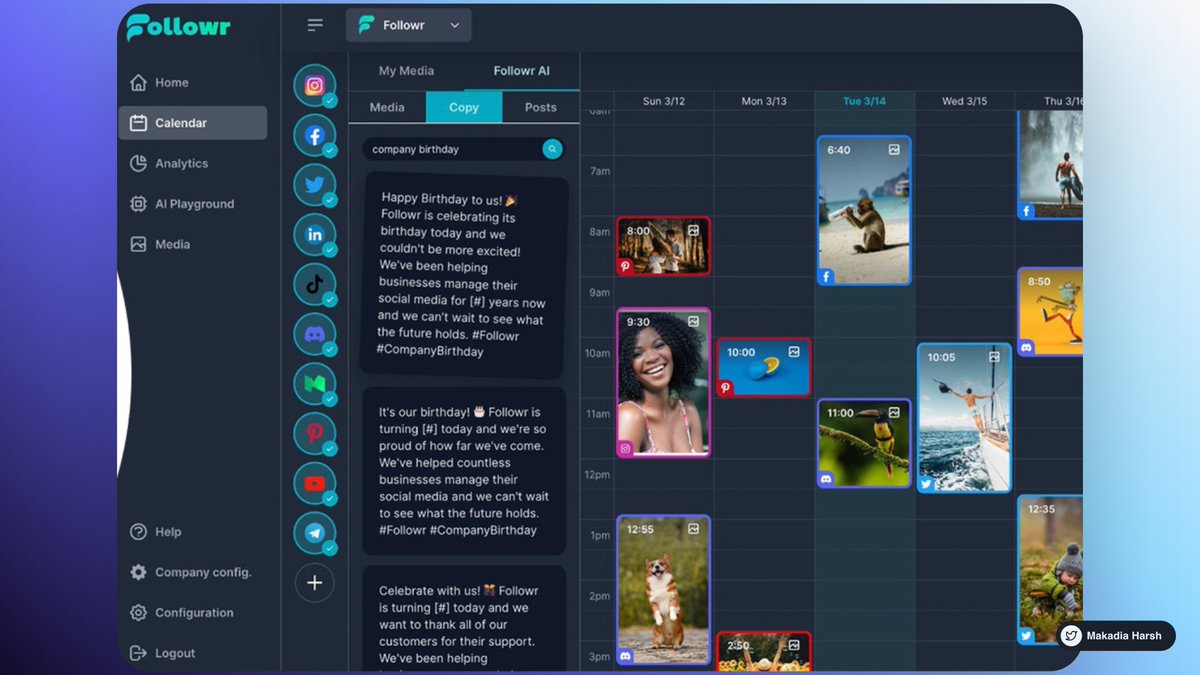The width and height of the screenshot is (1200, 675).
Task: Open the 12:55 Discord dog post
Action: [x=664, y=590]
